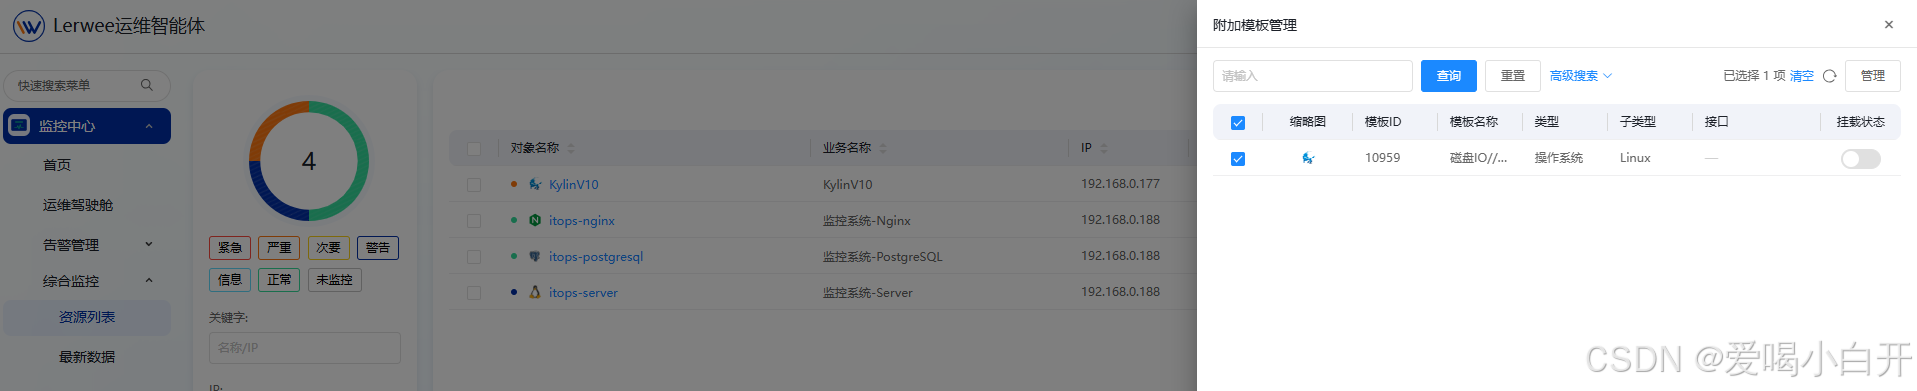This screenshot has width=1917, height=391.
Task: Click the sort arrows on 业务名称 column
Action: [x=883, y=148]
